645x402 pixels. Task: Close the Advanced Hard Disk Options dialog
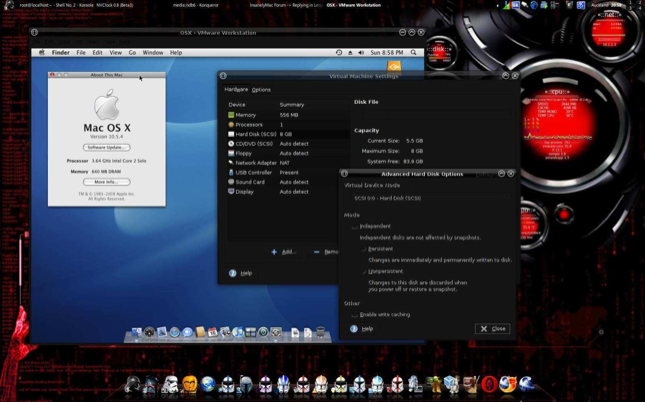(x=493, y=328)
